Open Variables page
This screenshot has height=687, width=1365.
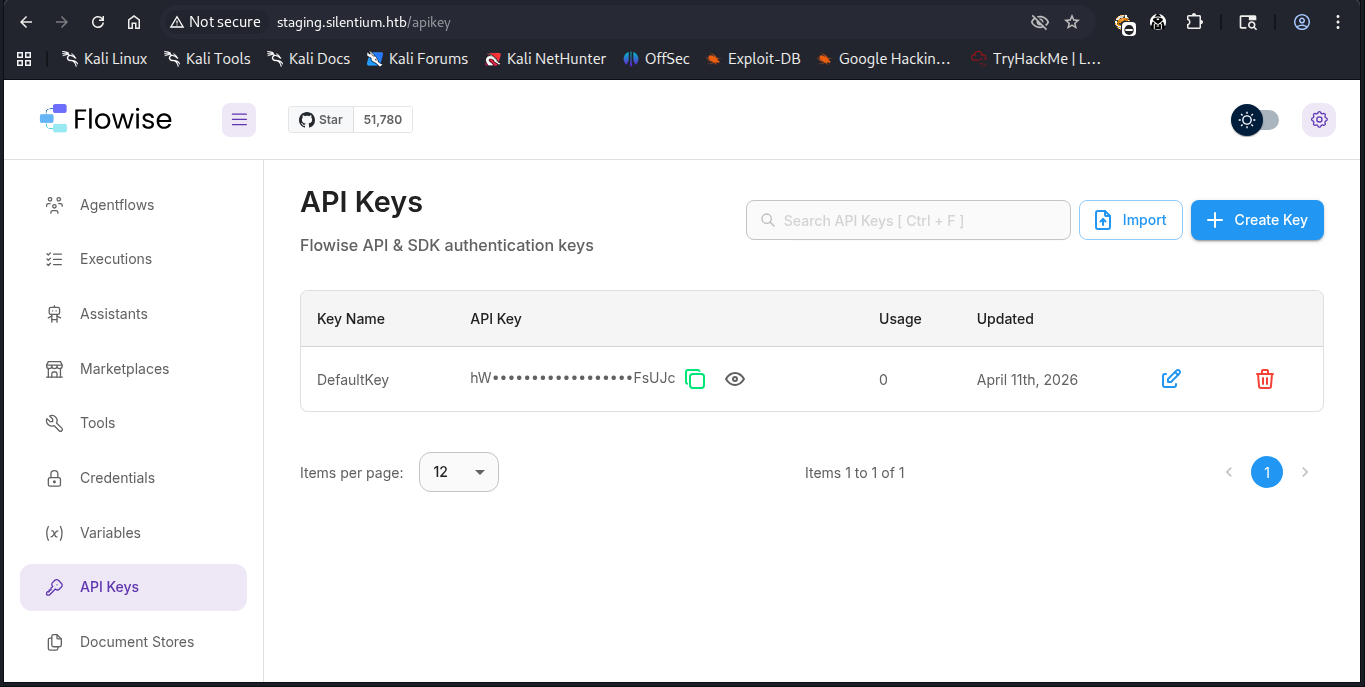[133, 533]
